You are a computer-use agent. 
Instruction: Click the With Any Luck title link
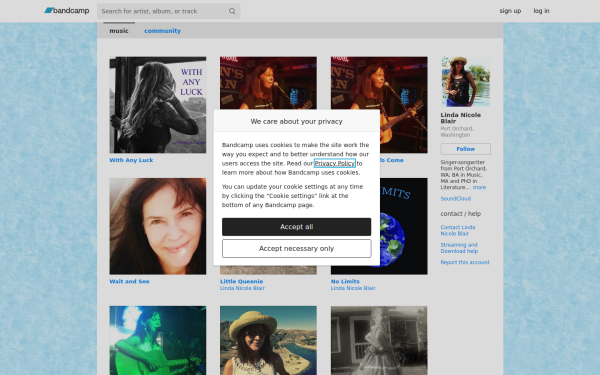pos(131,160)
